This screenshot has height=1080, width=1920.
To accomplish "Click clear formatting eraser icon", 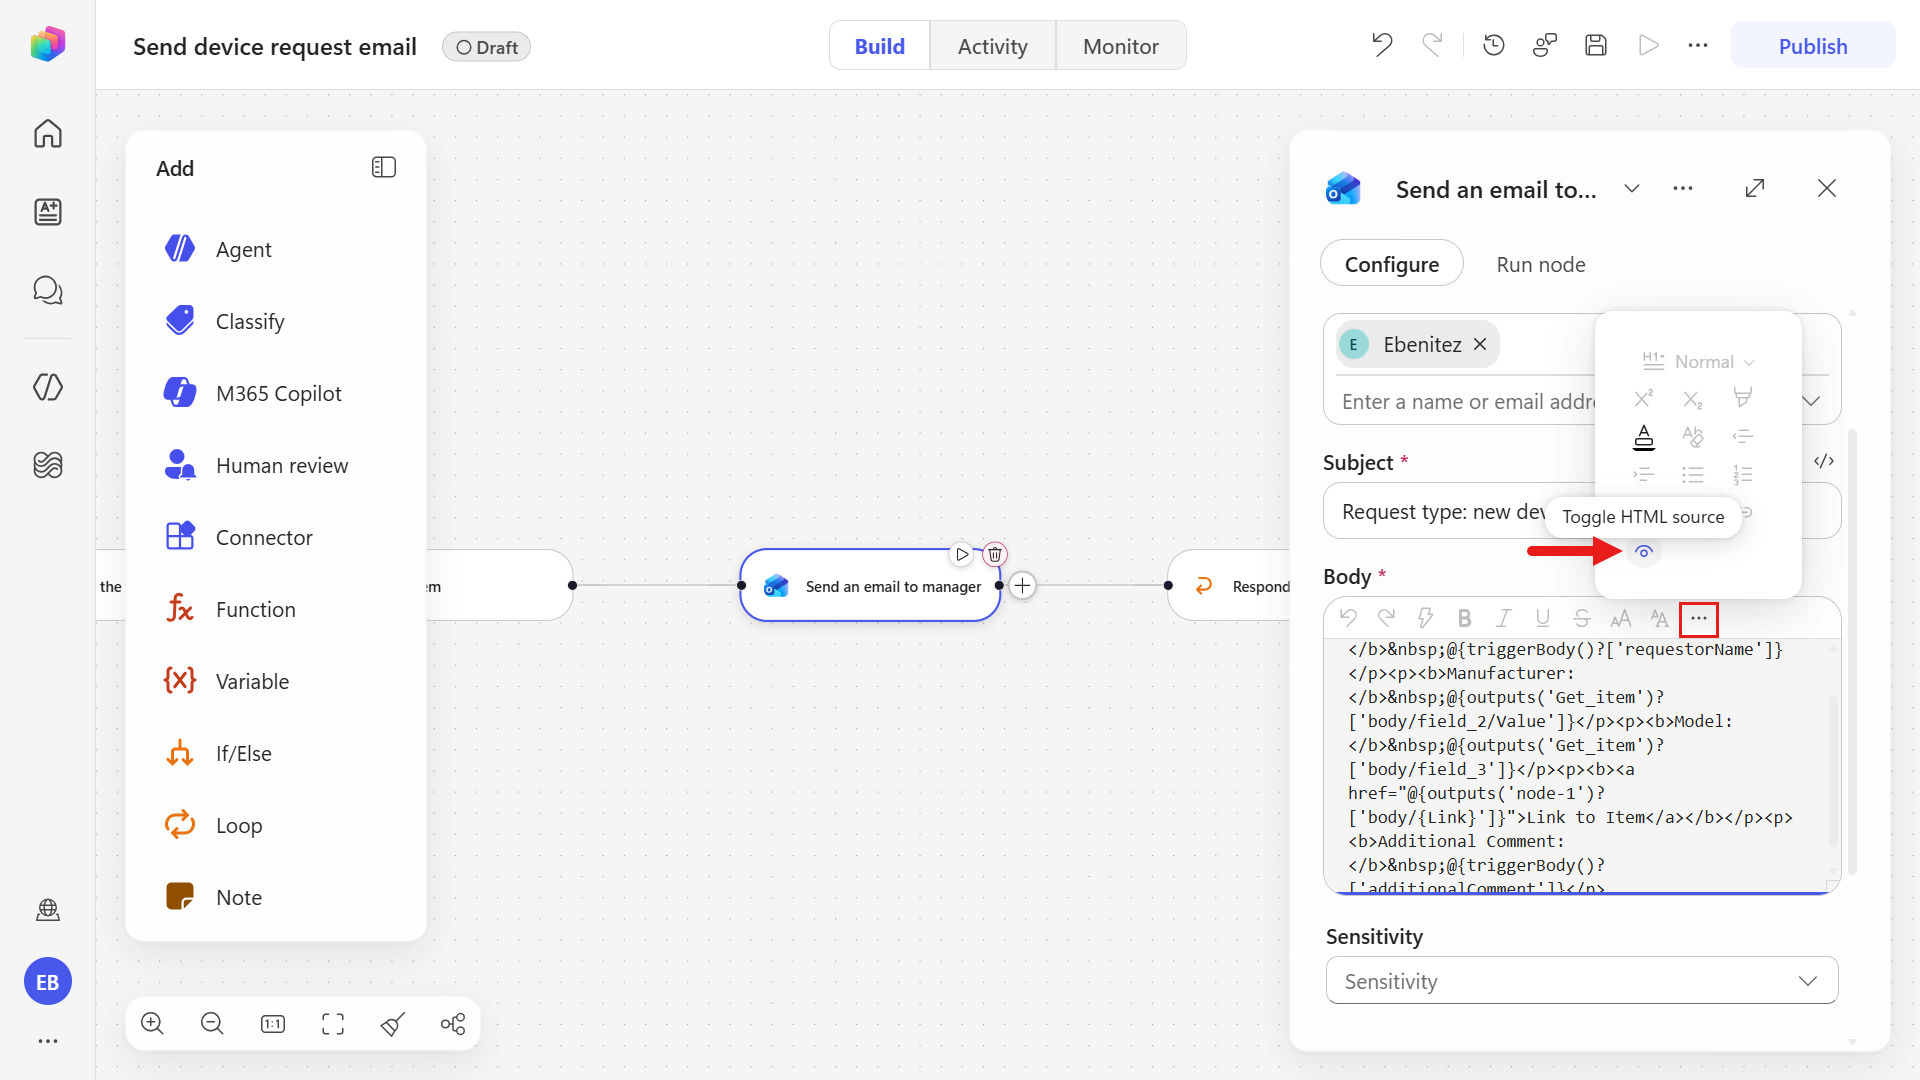I will (1693, 436).
